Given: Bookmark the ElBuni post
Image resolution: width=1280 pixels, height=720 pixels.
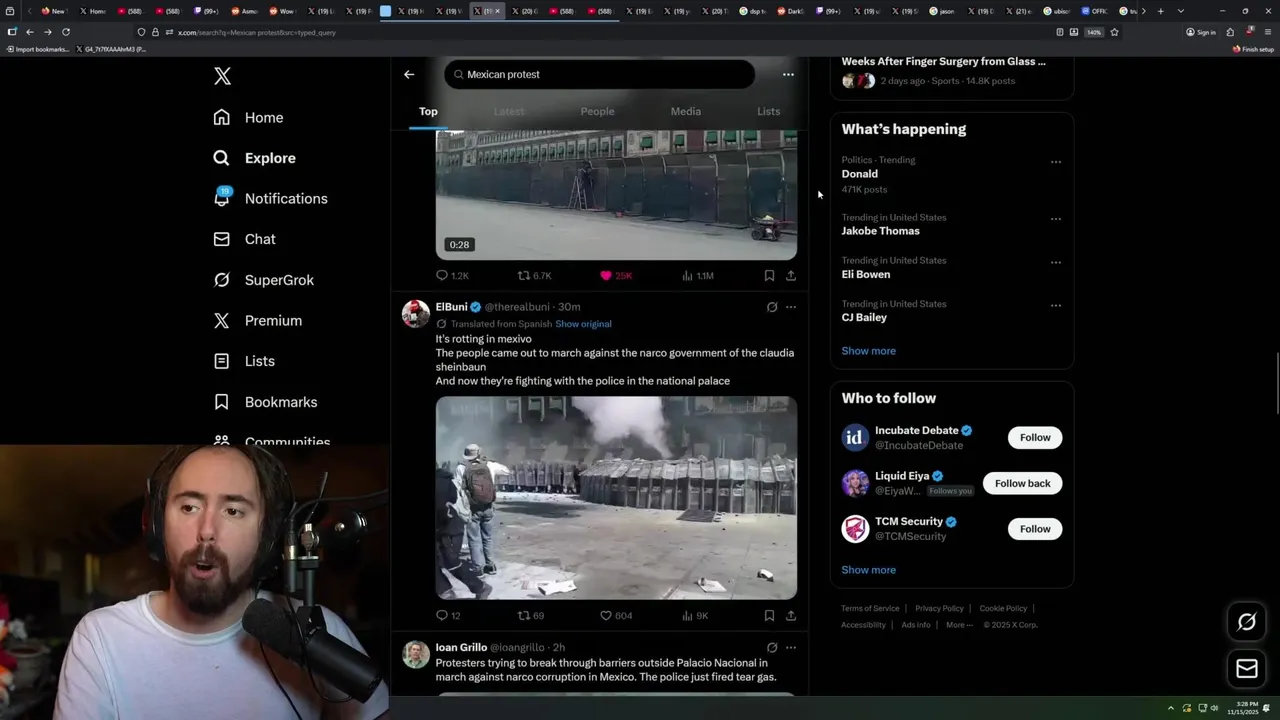Looking at the screenshot, I should click(x=769, y=616).
